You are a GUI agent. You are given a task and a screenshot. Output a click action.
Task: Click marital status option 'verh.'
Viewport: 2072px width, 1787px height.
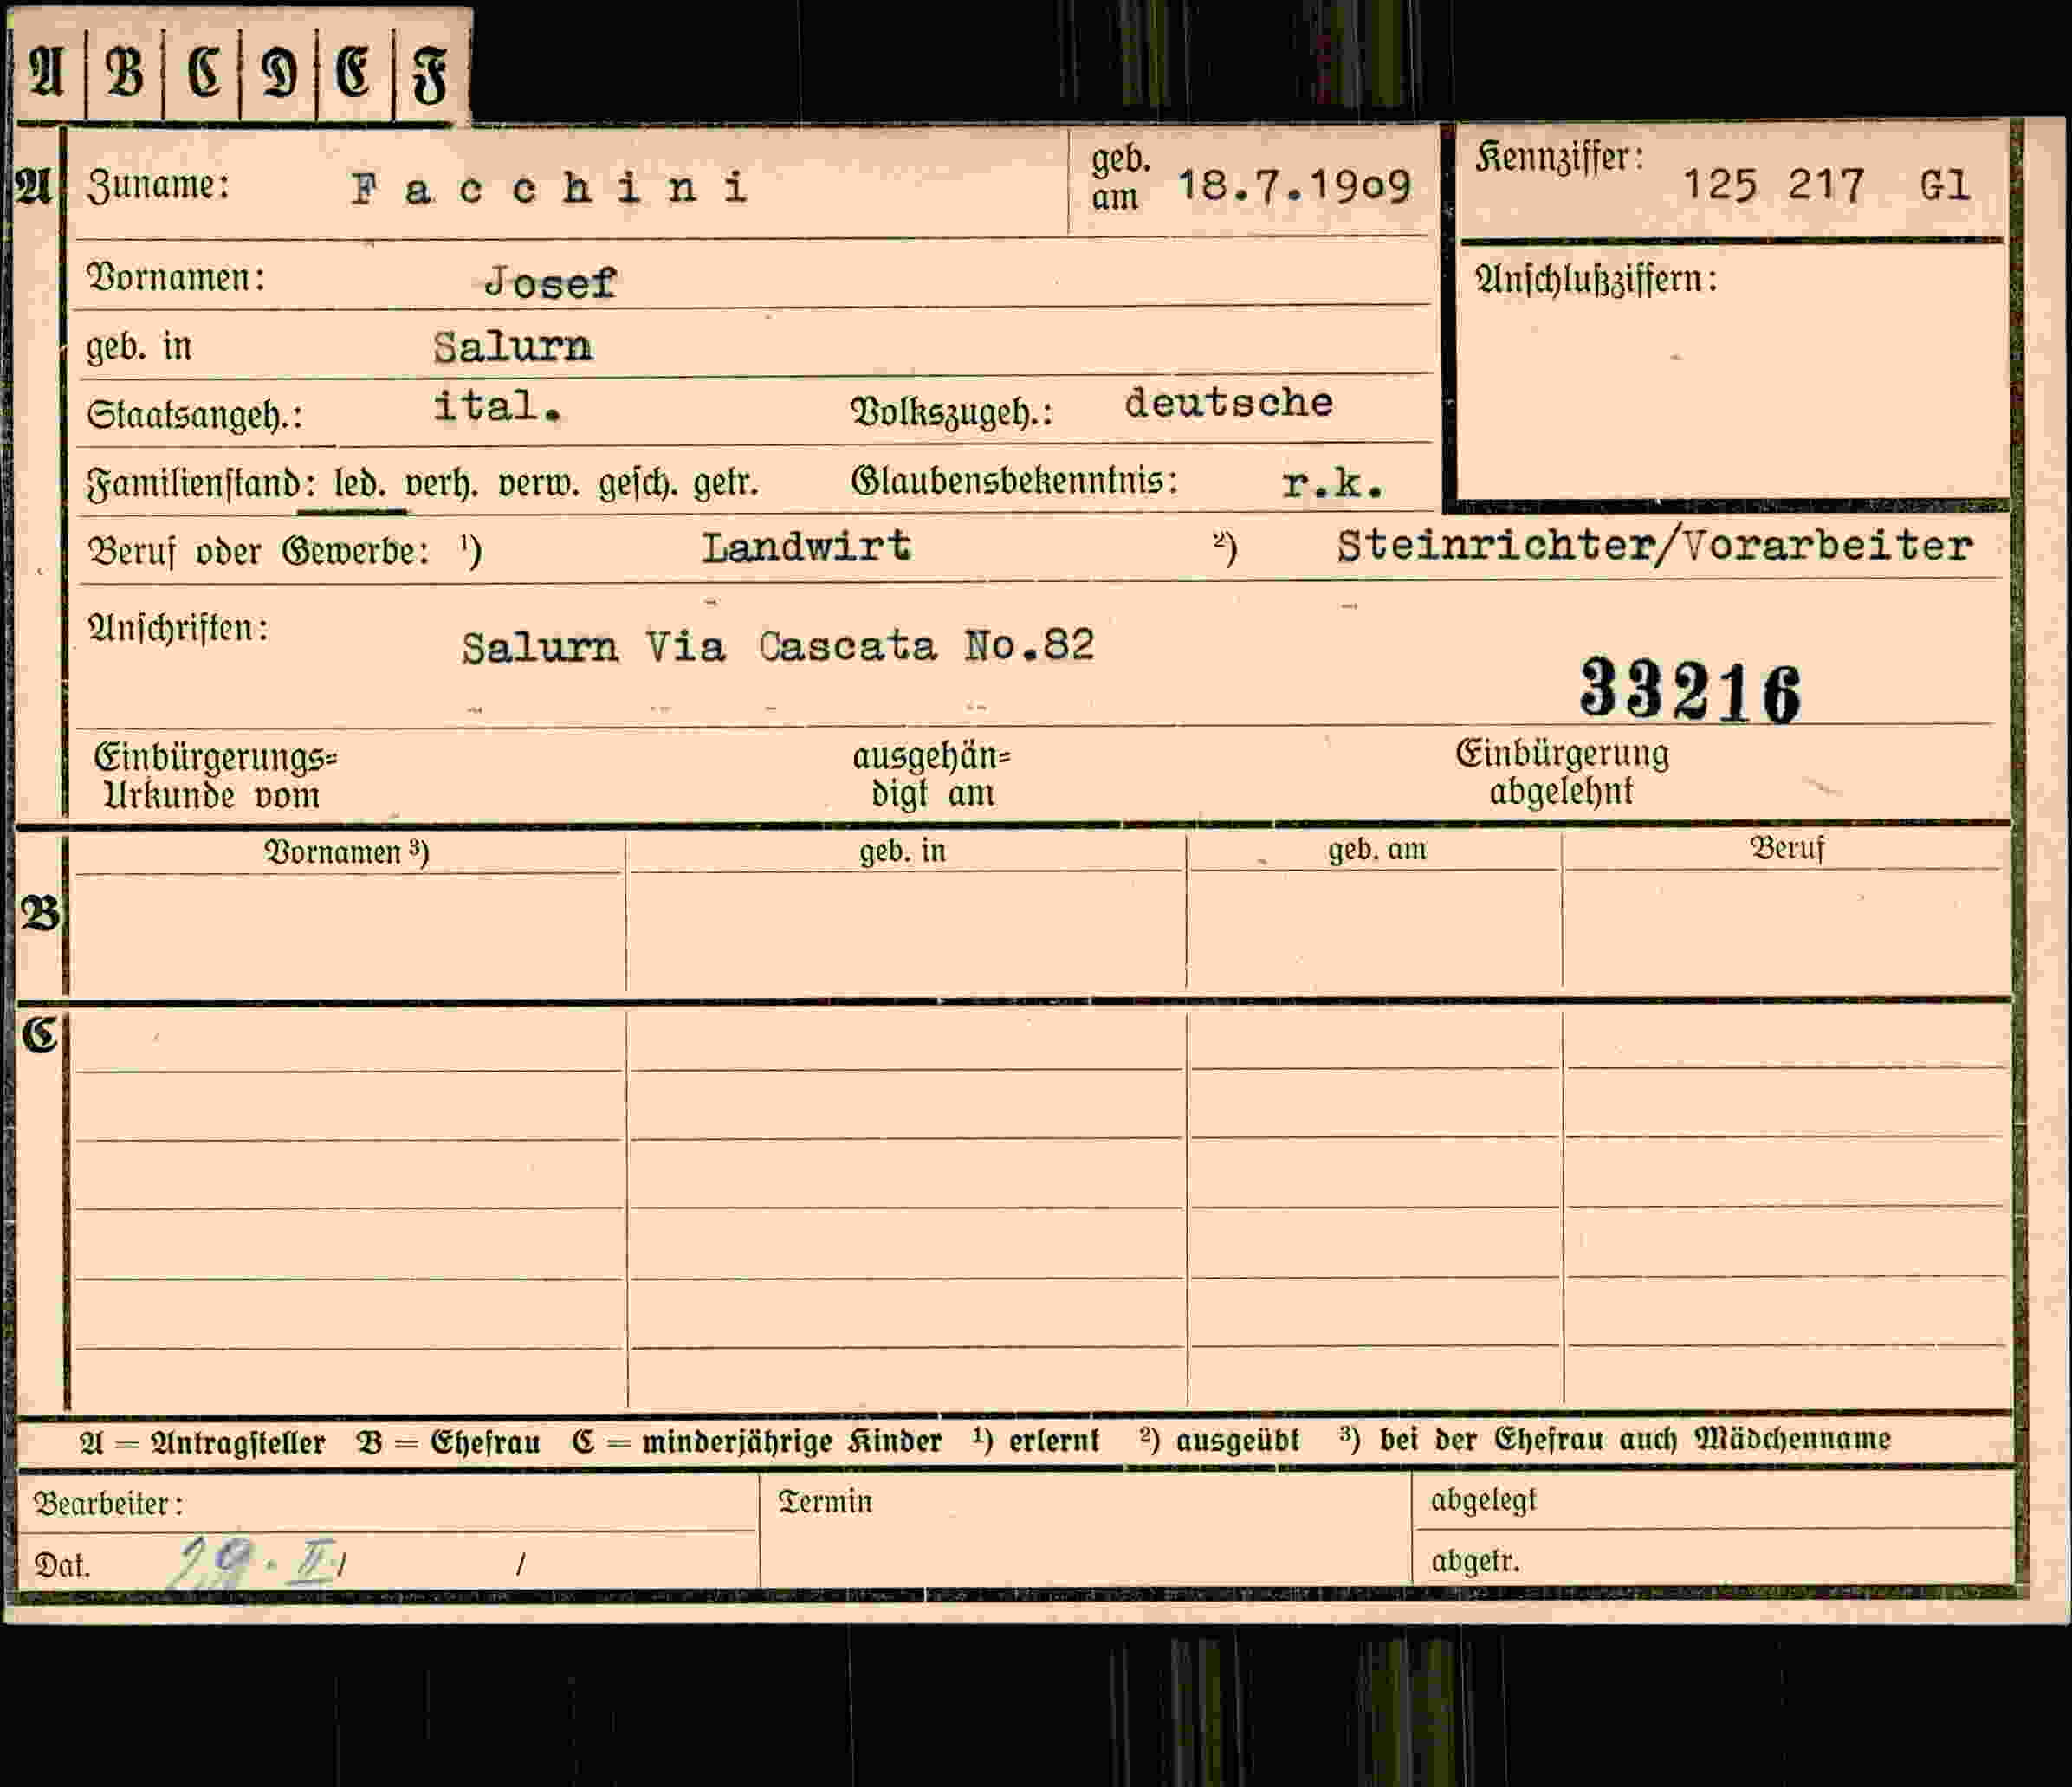[441, 485]
